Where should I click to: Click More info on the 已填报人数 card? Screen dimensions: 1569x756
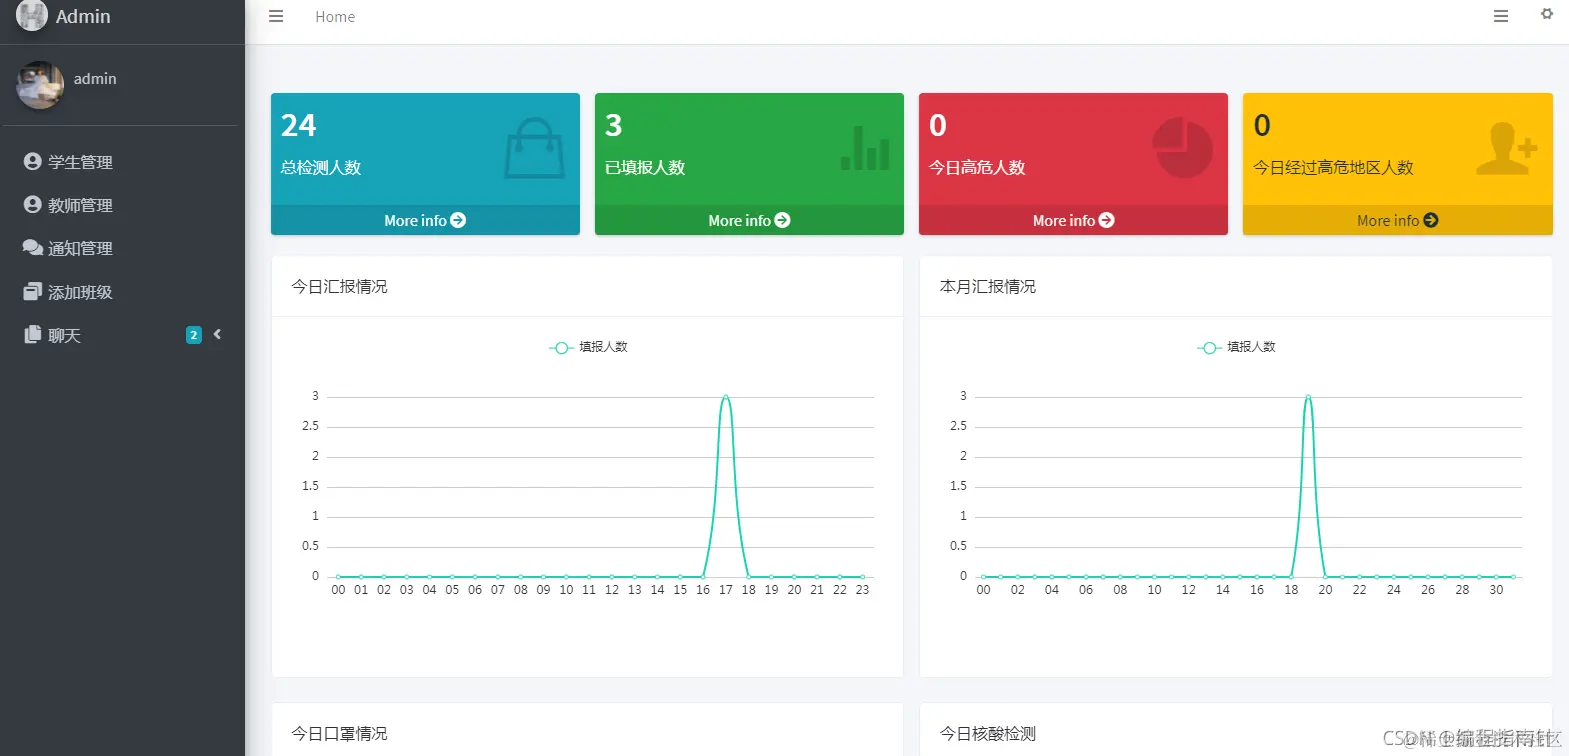749,220
